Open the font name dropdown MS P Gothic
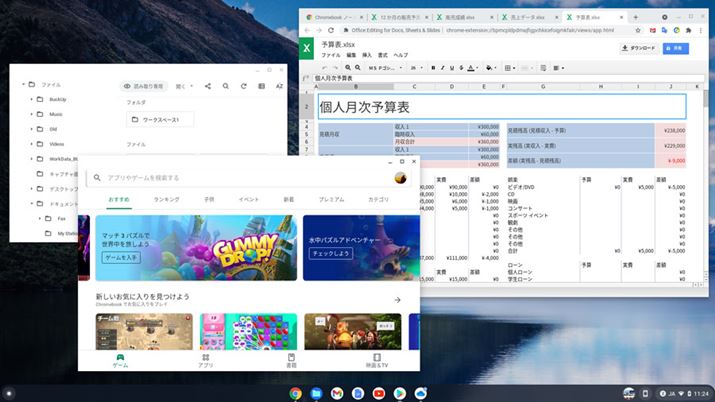This screenshot has height=402, width=715. [x=385, y=68]
